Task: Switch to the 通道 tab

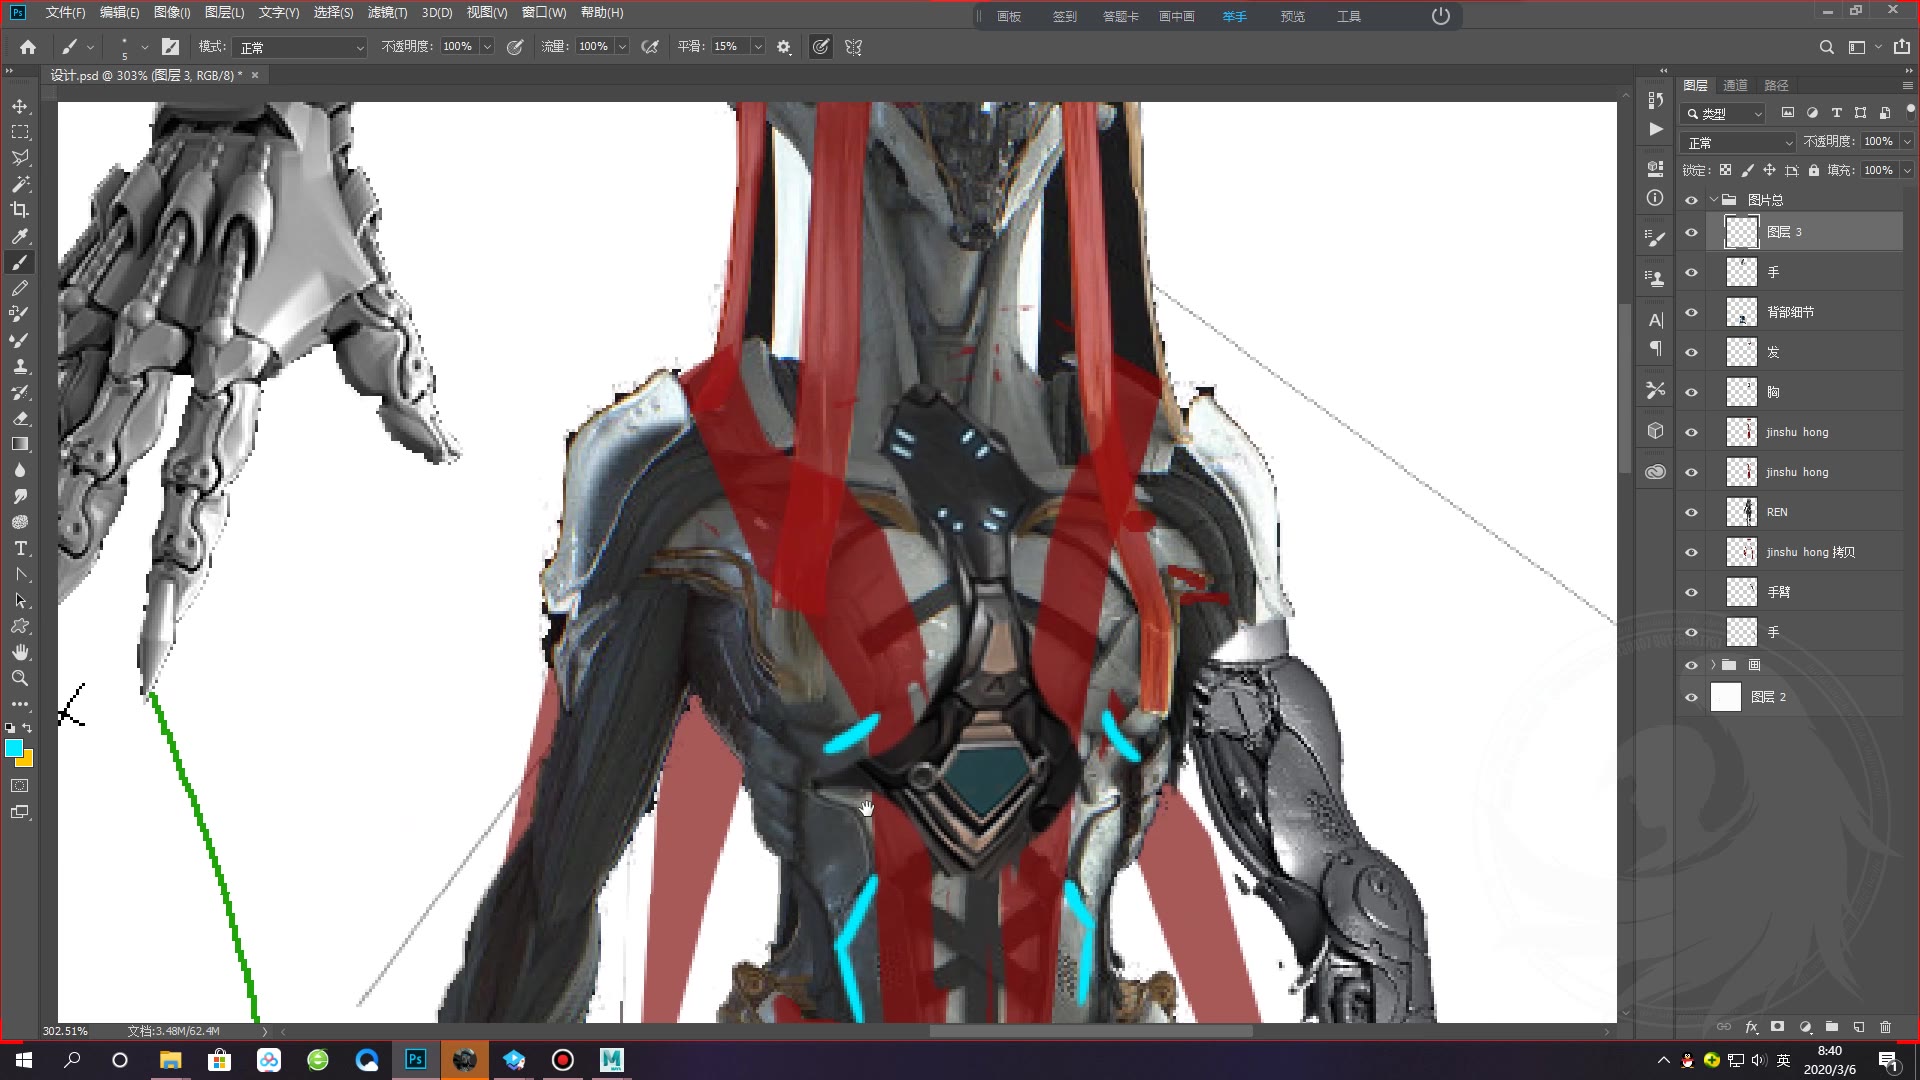Action: click(x=1735, y=85)
